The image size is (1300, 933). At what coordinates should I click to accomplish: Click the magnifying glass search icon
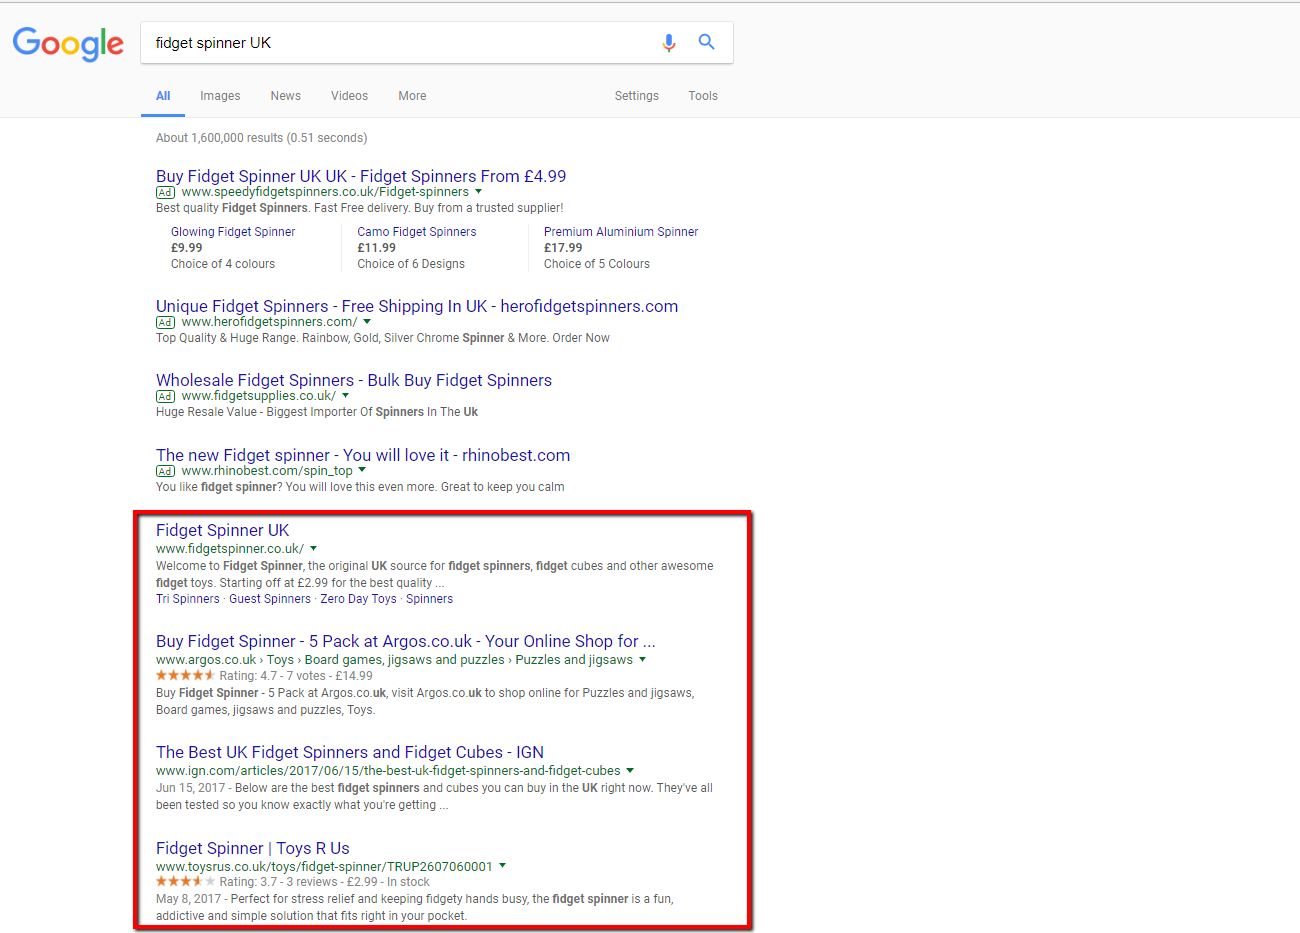click(x=707, y=42)
